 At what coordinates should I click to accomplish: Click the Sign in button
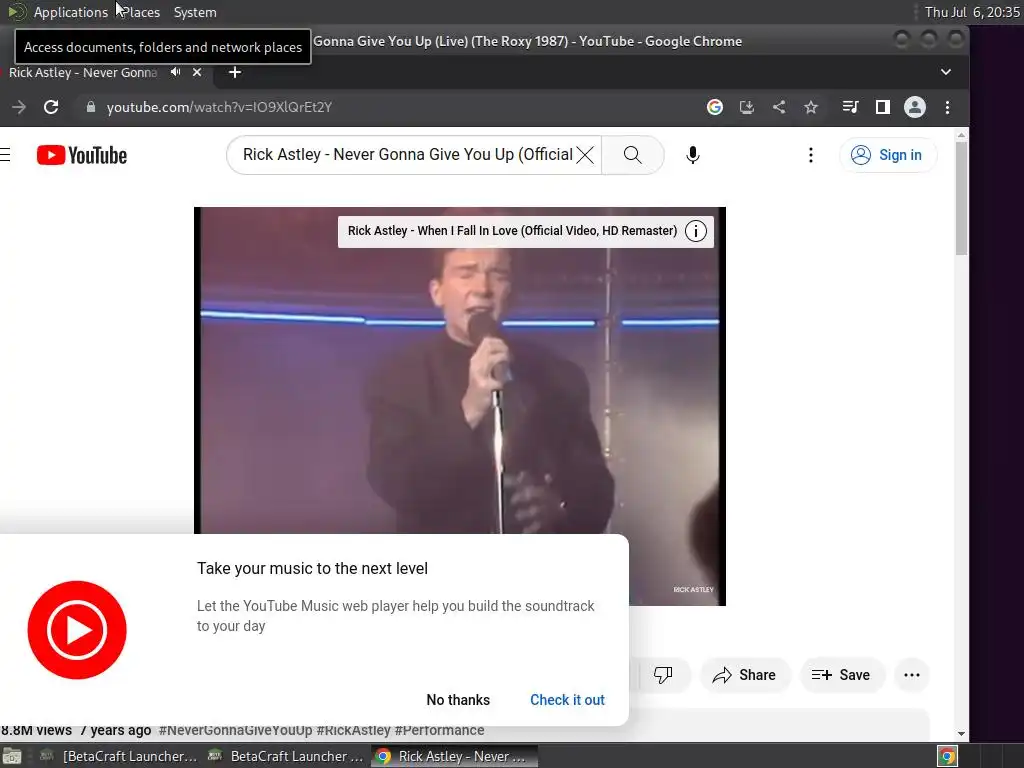click(888, 155)
